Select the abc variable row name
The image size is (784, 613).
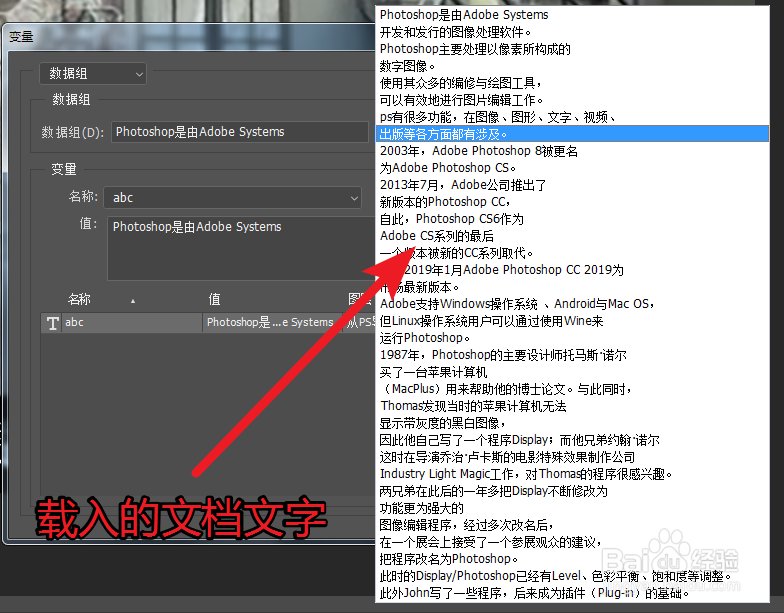74,322
